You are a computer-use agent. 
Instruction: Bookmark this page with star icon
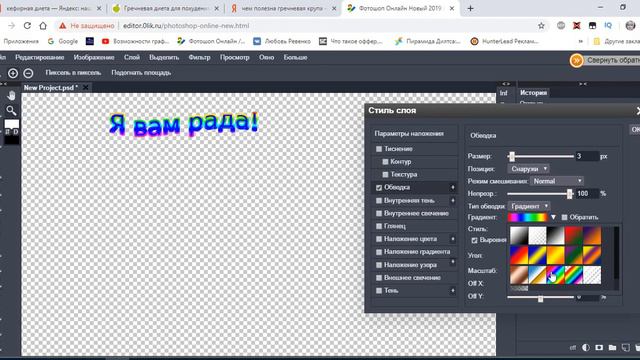[541, 26]
